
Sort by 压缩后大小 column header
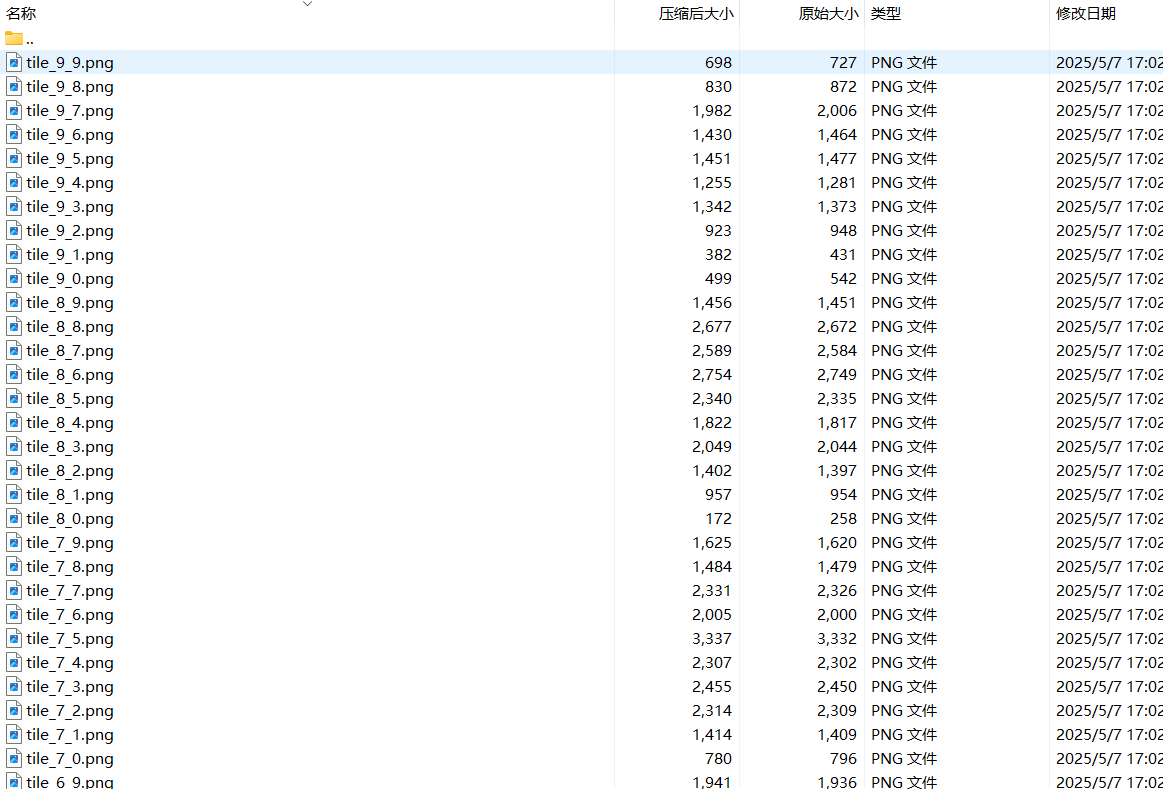pos(696,14)
